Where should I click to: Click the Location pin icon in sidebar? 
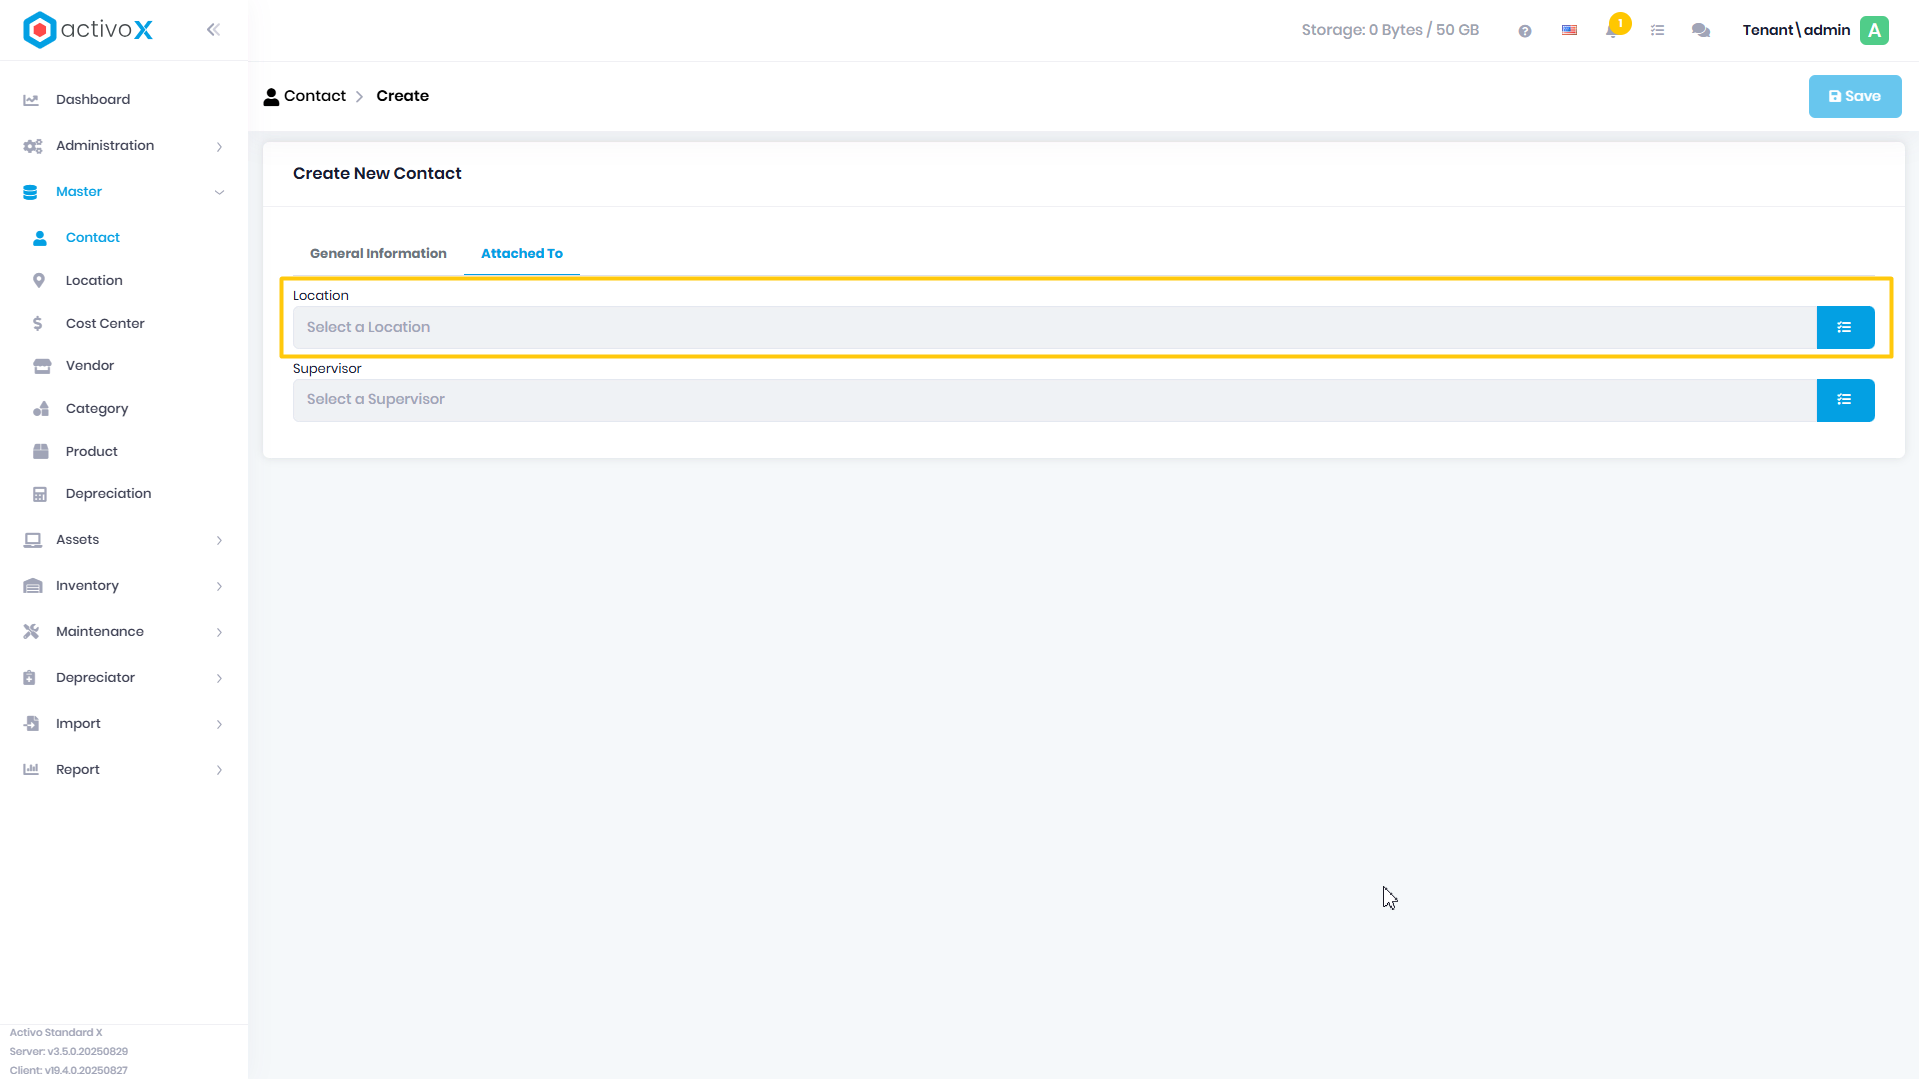click(x=39, y=281)
